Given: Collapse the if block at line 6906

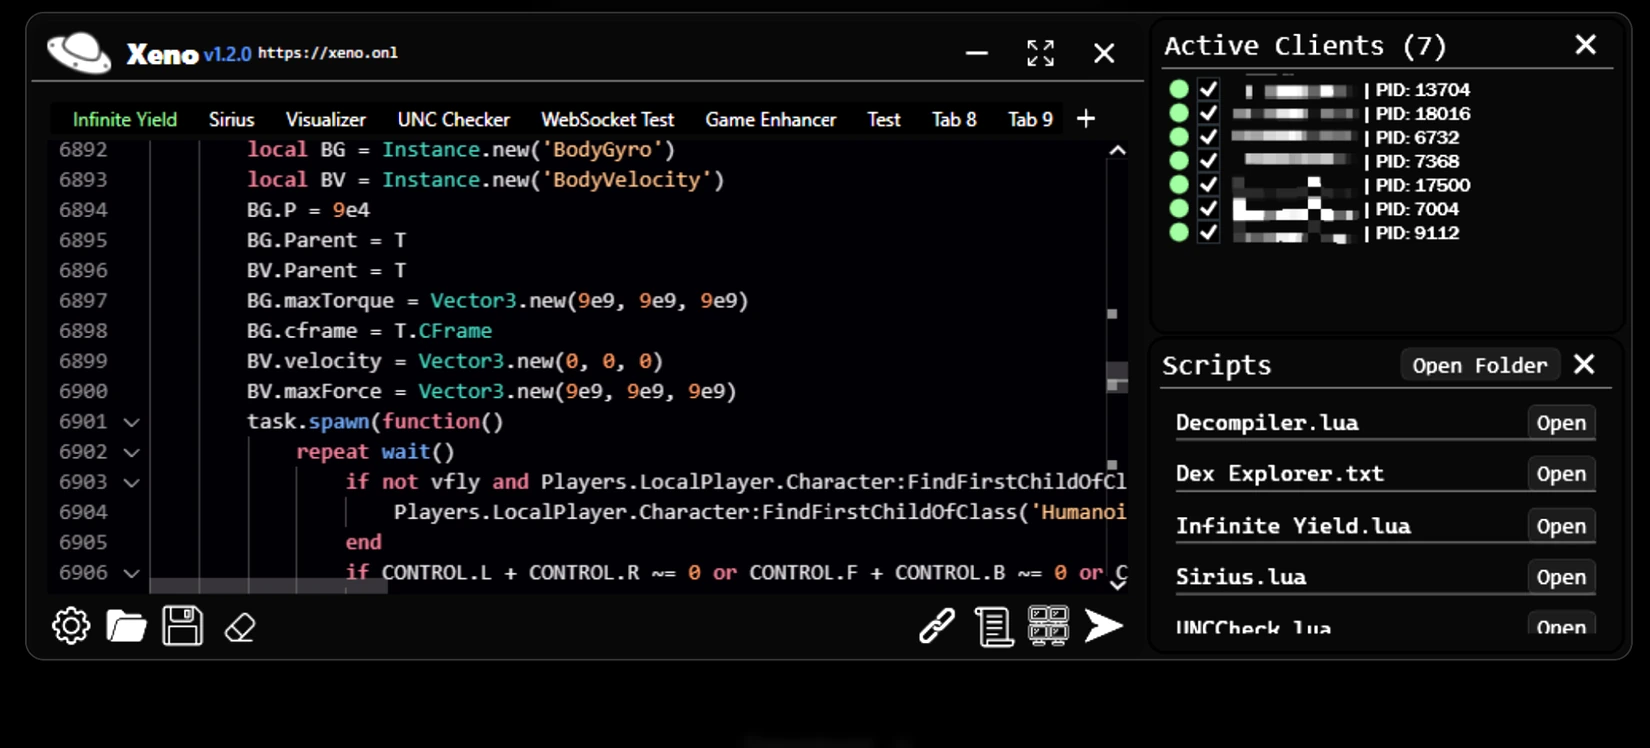Looking at the screenshot, I should 131,573.
